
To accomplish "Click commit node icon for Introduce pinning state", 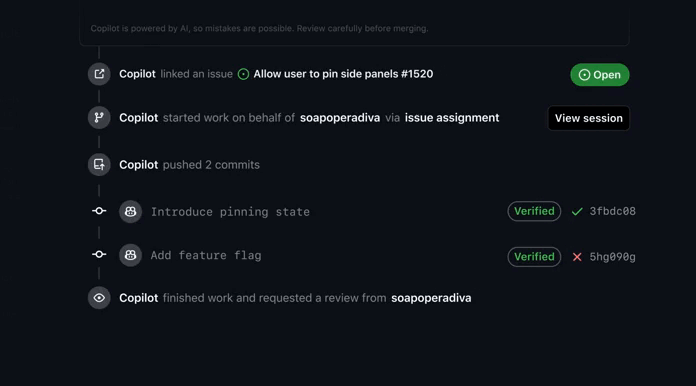I will point(99,211).
